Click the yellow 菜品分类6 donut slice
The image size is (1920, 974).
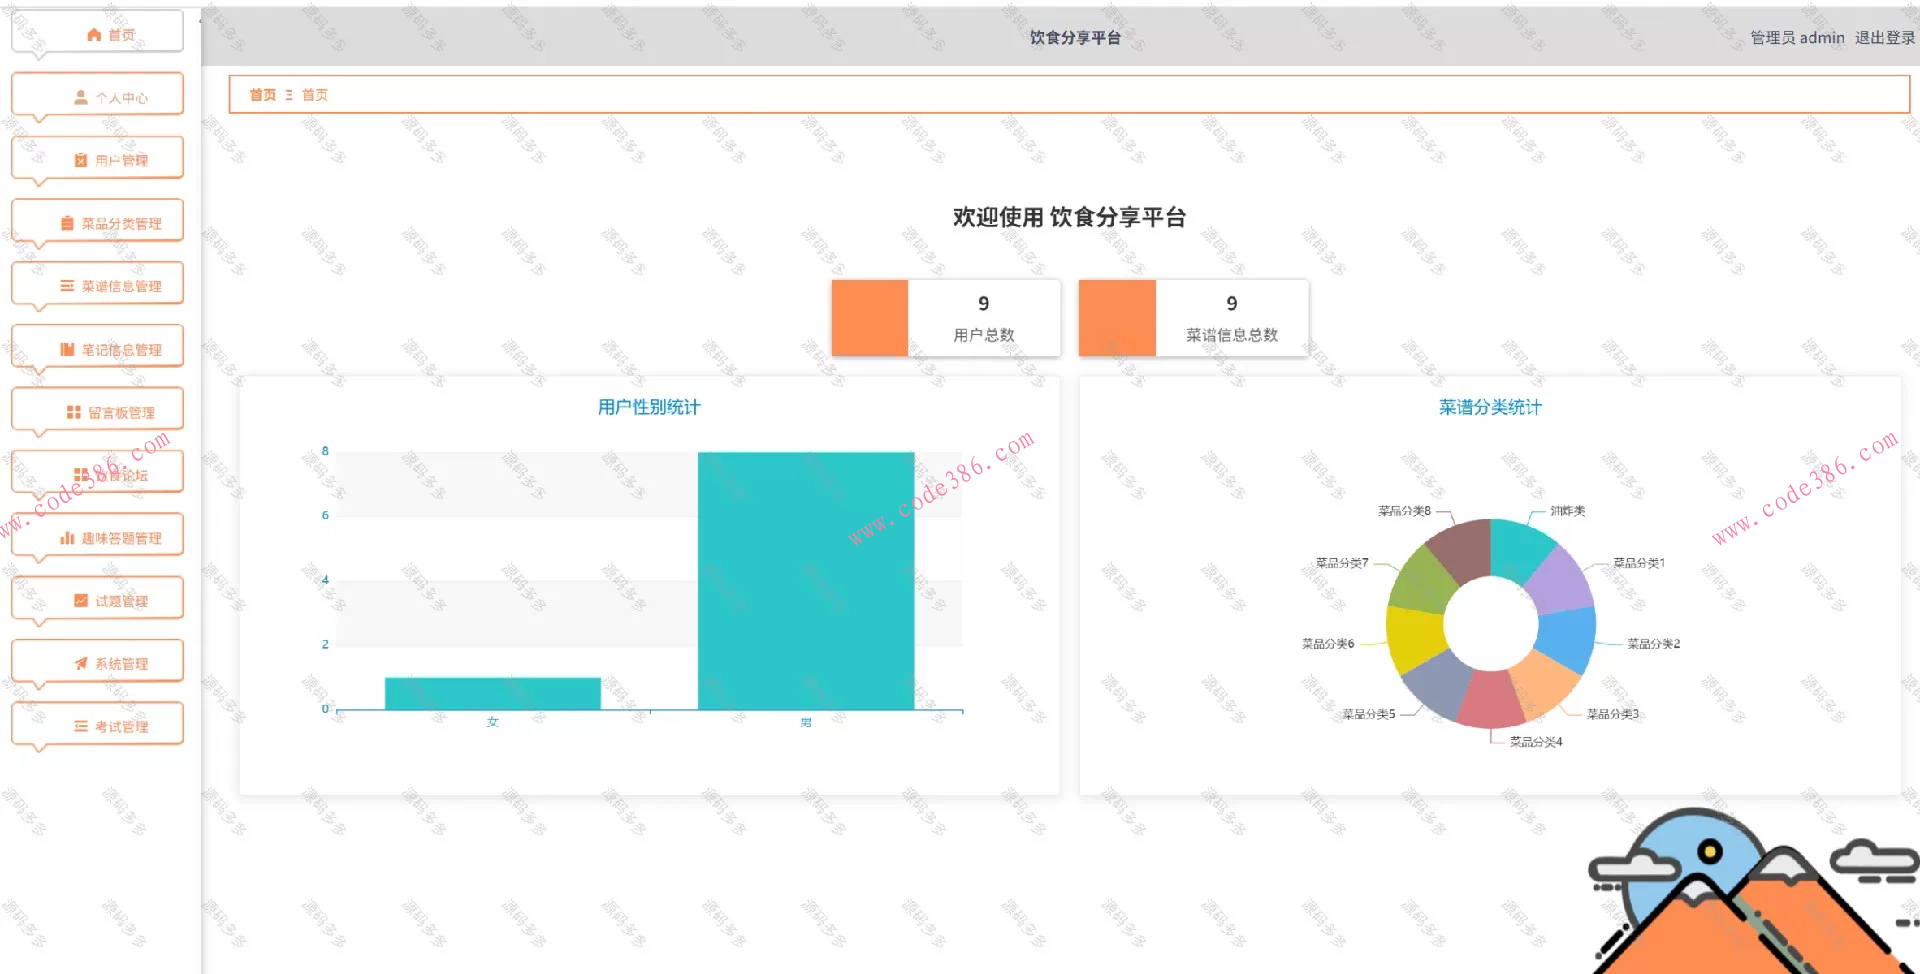tap(1414, 638)
